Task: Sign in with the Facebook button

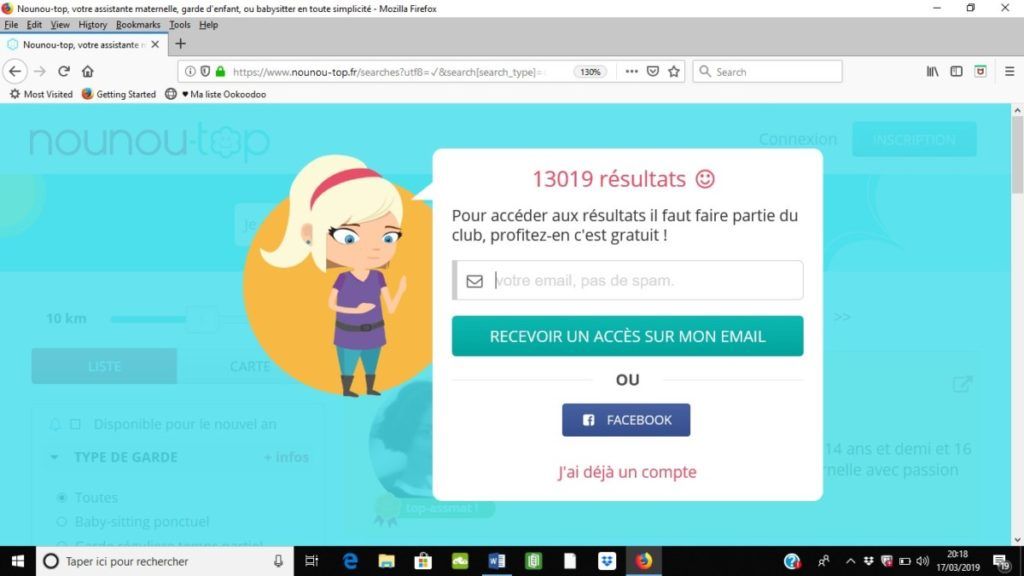Action: (626, 420)
